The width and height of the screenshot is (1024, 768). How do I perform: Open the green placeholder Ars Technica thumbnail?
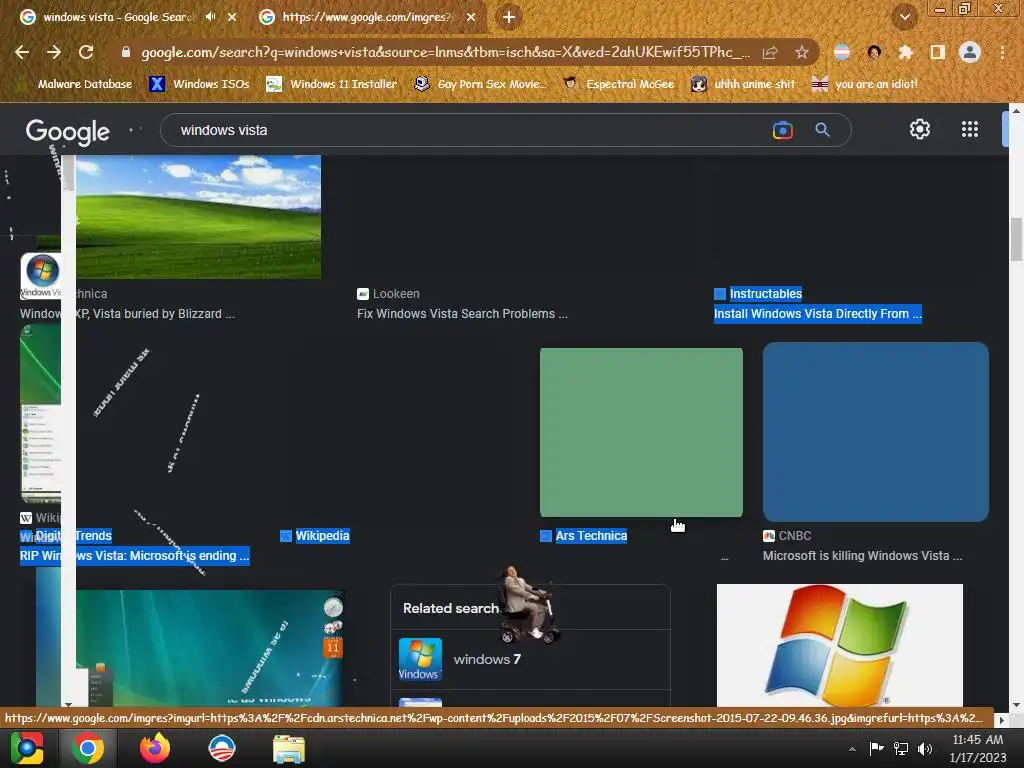pos(641,432)
